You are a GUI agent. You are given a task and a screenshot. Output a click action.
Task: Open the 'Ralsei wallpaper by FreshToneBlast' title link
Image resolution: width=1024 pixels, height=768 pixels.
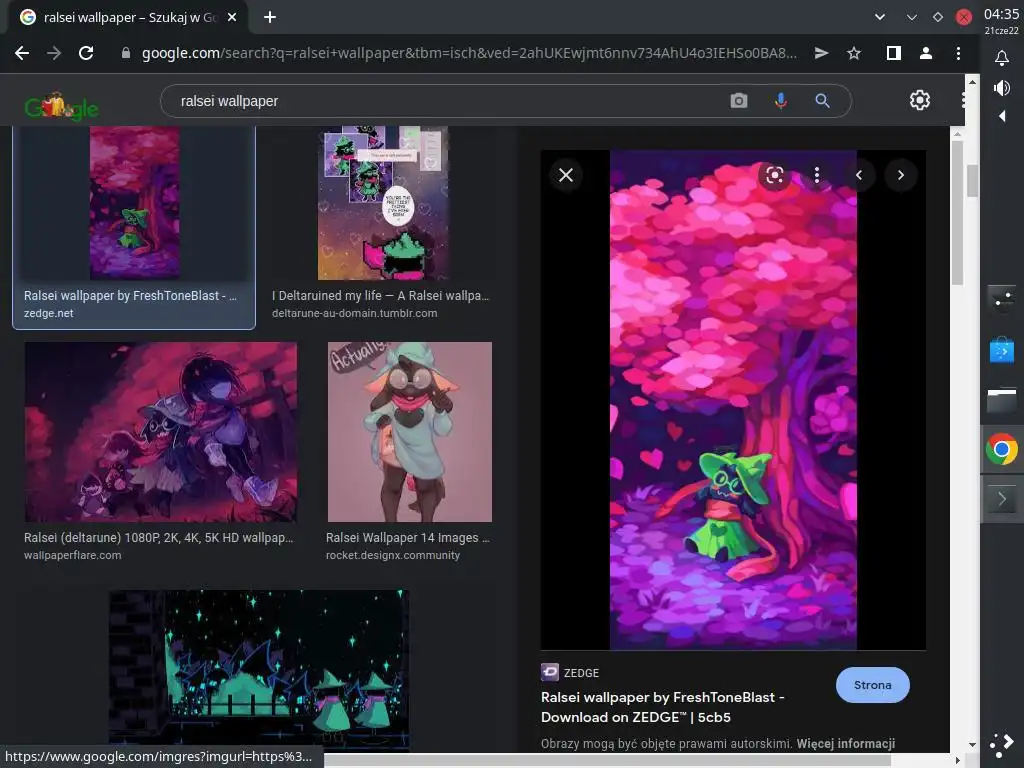663,707
